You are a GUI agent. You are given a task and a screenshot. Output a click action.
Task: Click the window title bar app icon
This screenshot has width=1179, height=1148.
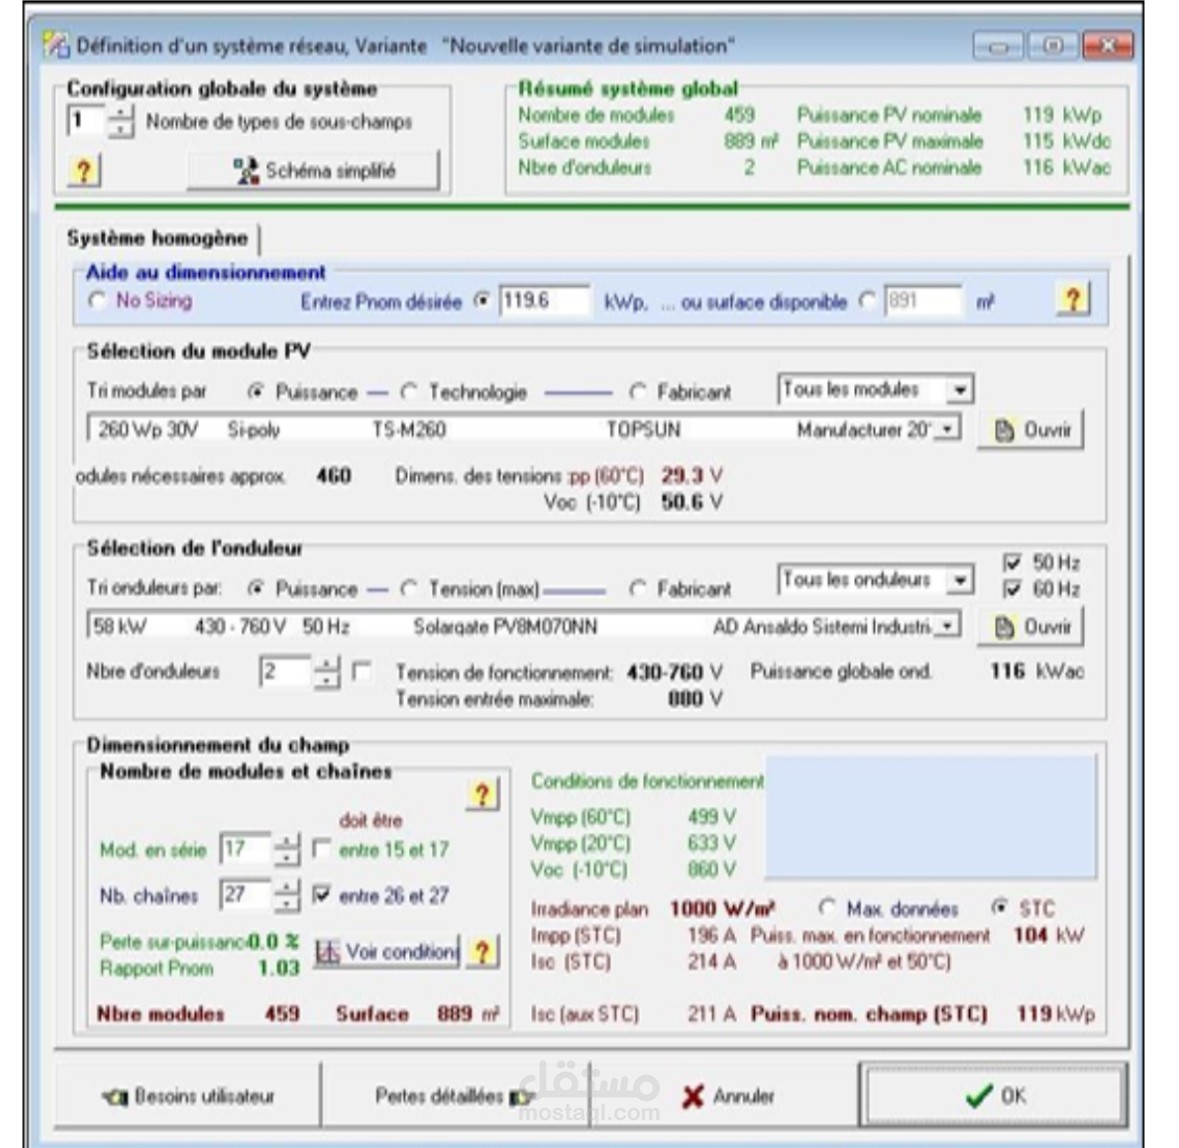(x=56, y=45)
